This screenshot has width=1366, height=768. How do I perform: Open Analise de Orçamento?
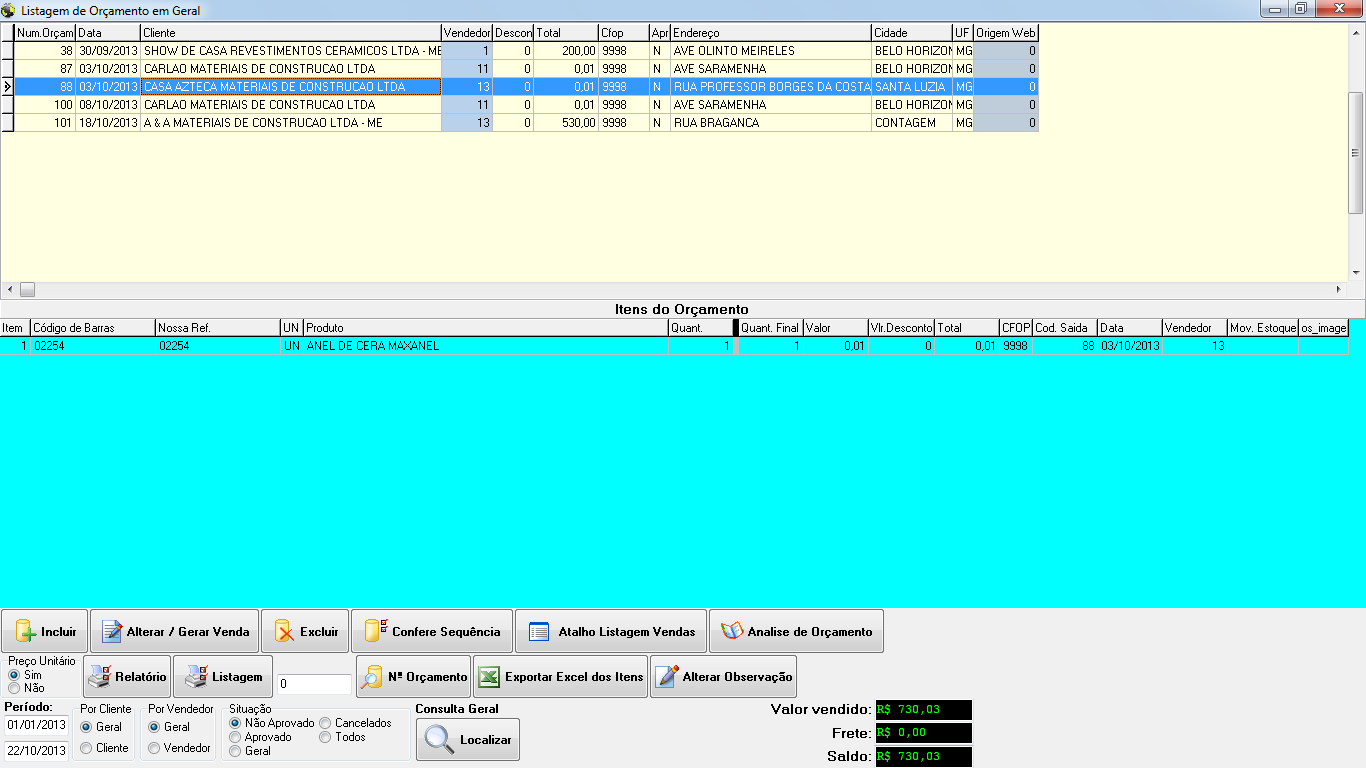tap(796, 631)
